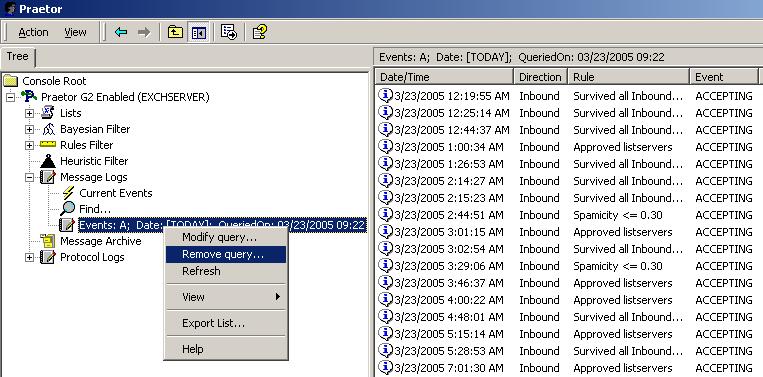Image resolution: width=763 pixels, height=377 pixels.
Task: Select the Heuristic Filter tree icon
Action: pyautogui.click(x=48, y=161)
